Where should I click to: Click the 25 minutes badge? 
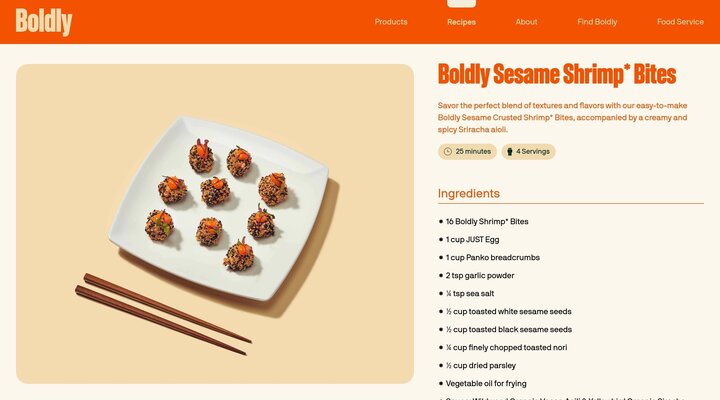pos(467,152)
